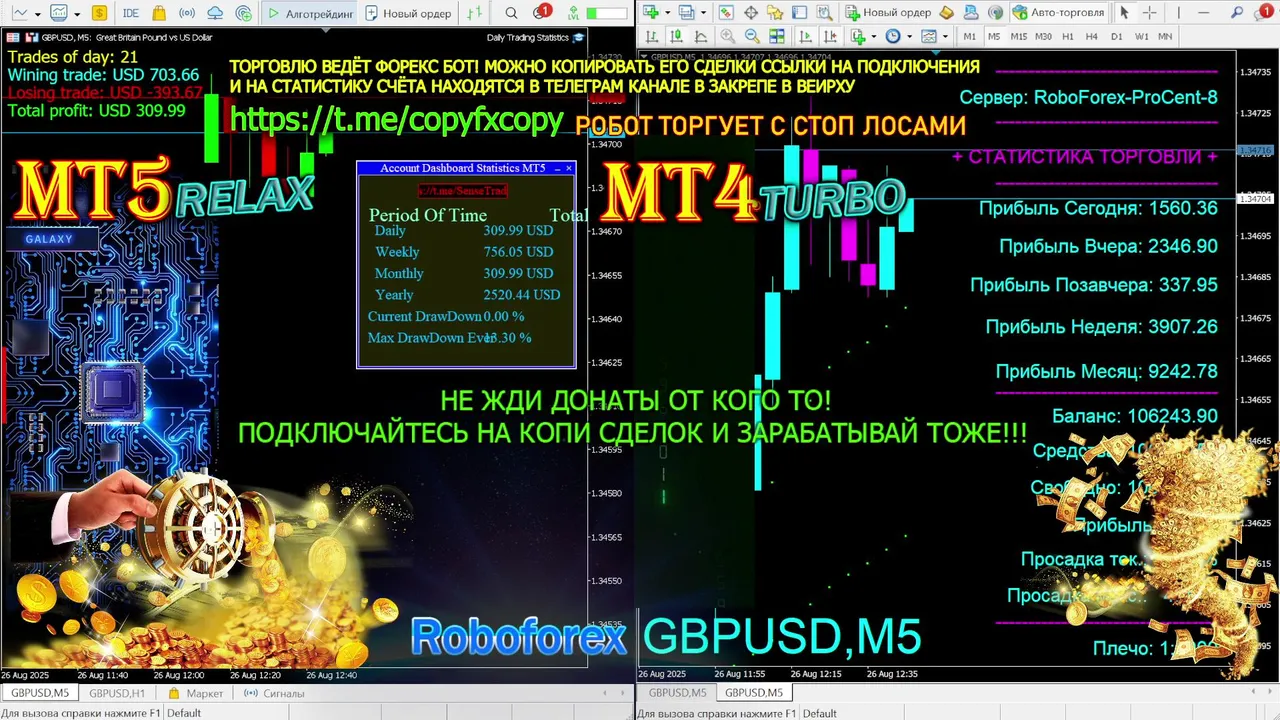Select the crosshair tool in MT4

(x=1149, y=12)
